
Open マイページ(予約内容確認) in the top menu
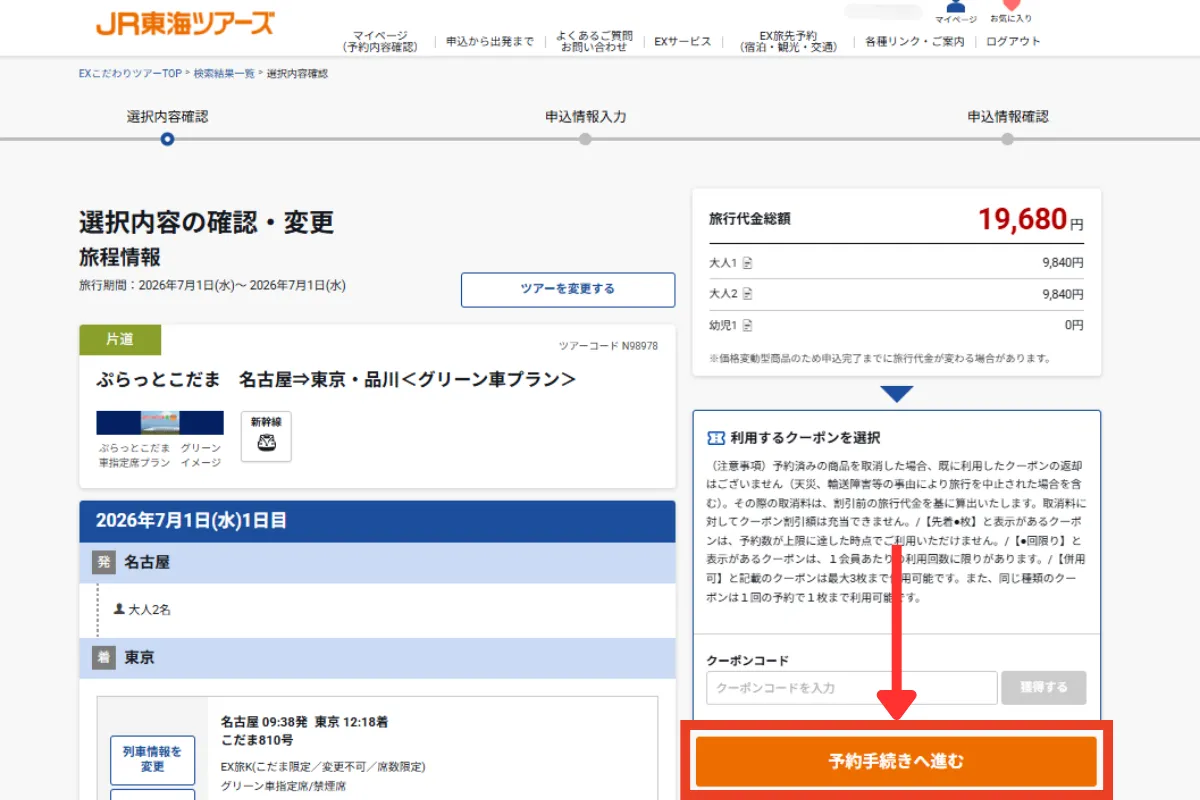(380, 41)
